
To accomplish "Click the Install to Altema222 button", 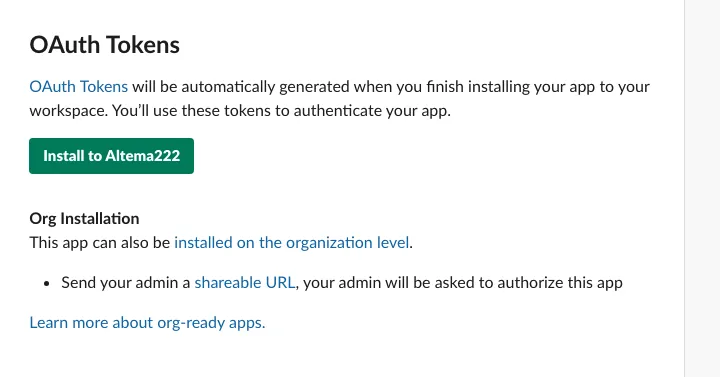I will 111,156.
